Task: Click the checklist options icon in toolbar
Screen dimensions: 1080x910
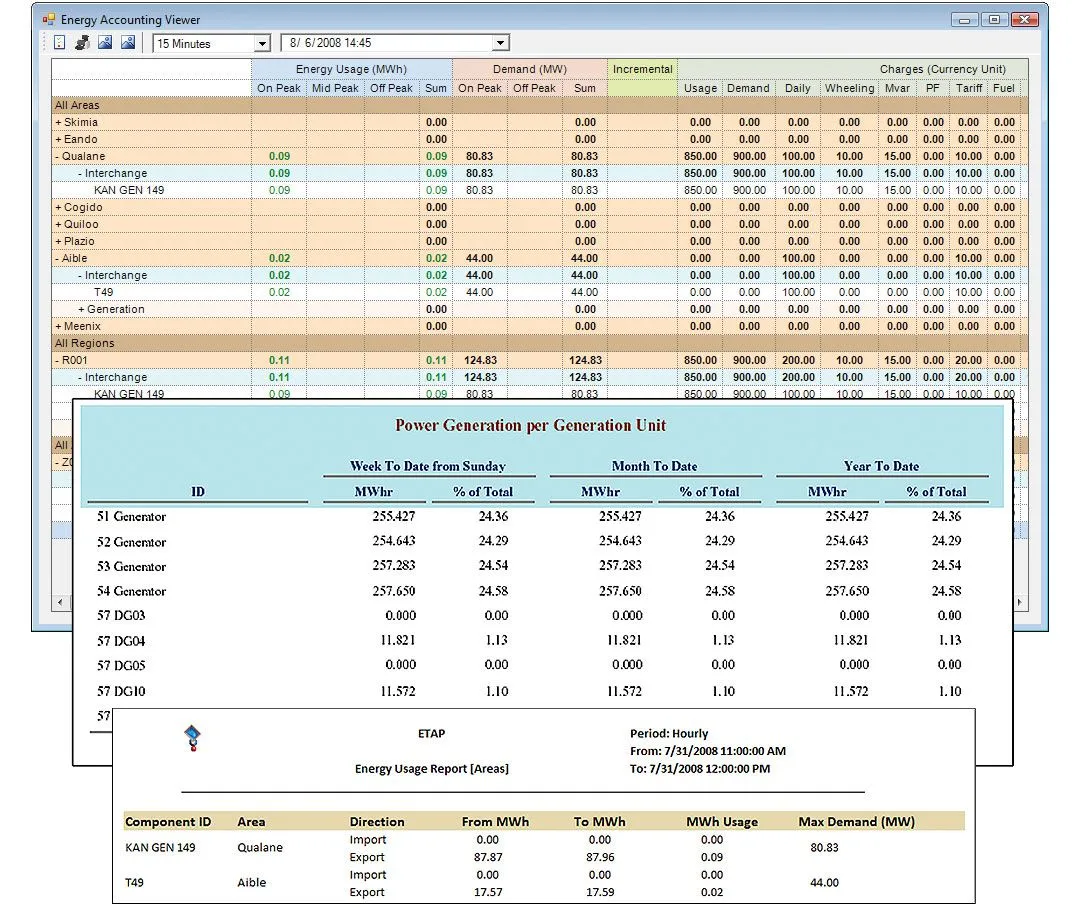Action: click(x=60, y=43)
